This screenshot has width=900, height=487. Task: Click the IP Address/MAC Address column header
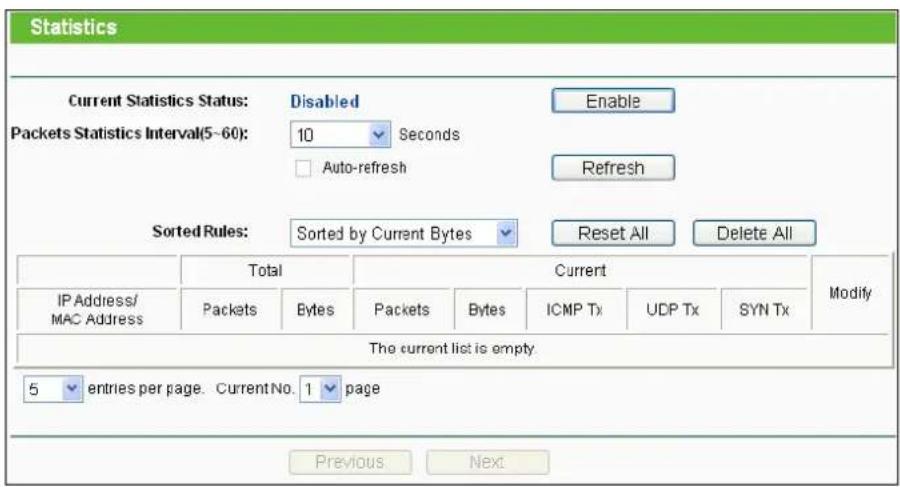pyautogui.click(x=97, y=310)
